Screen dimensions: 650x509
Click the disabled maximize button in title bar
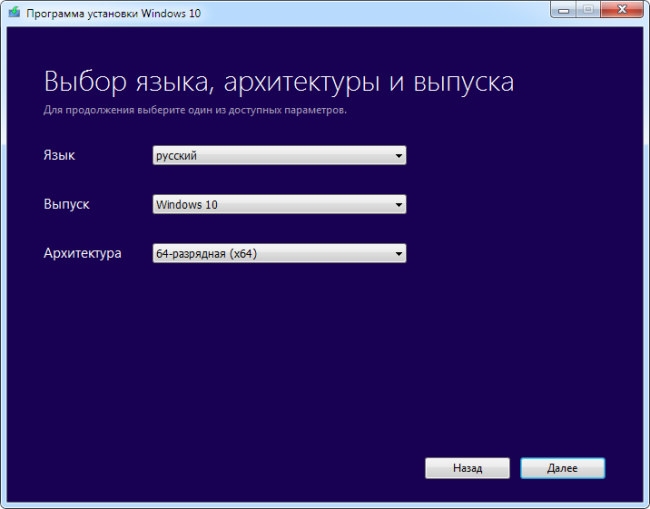click(588, 10)
